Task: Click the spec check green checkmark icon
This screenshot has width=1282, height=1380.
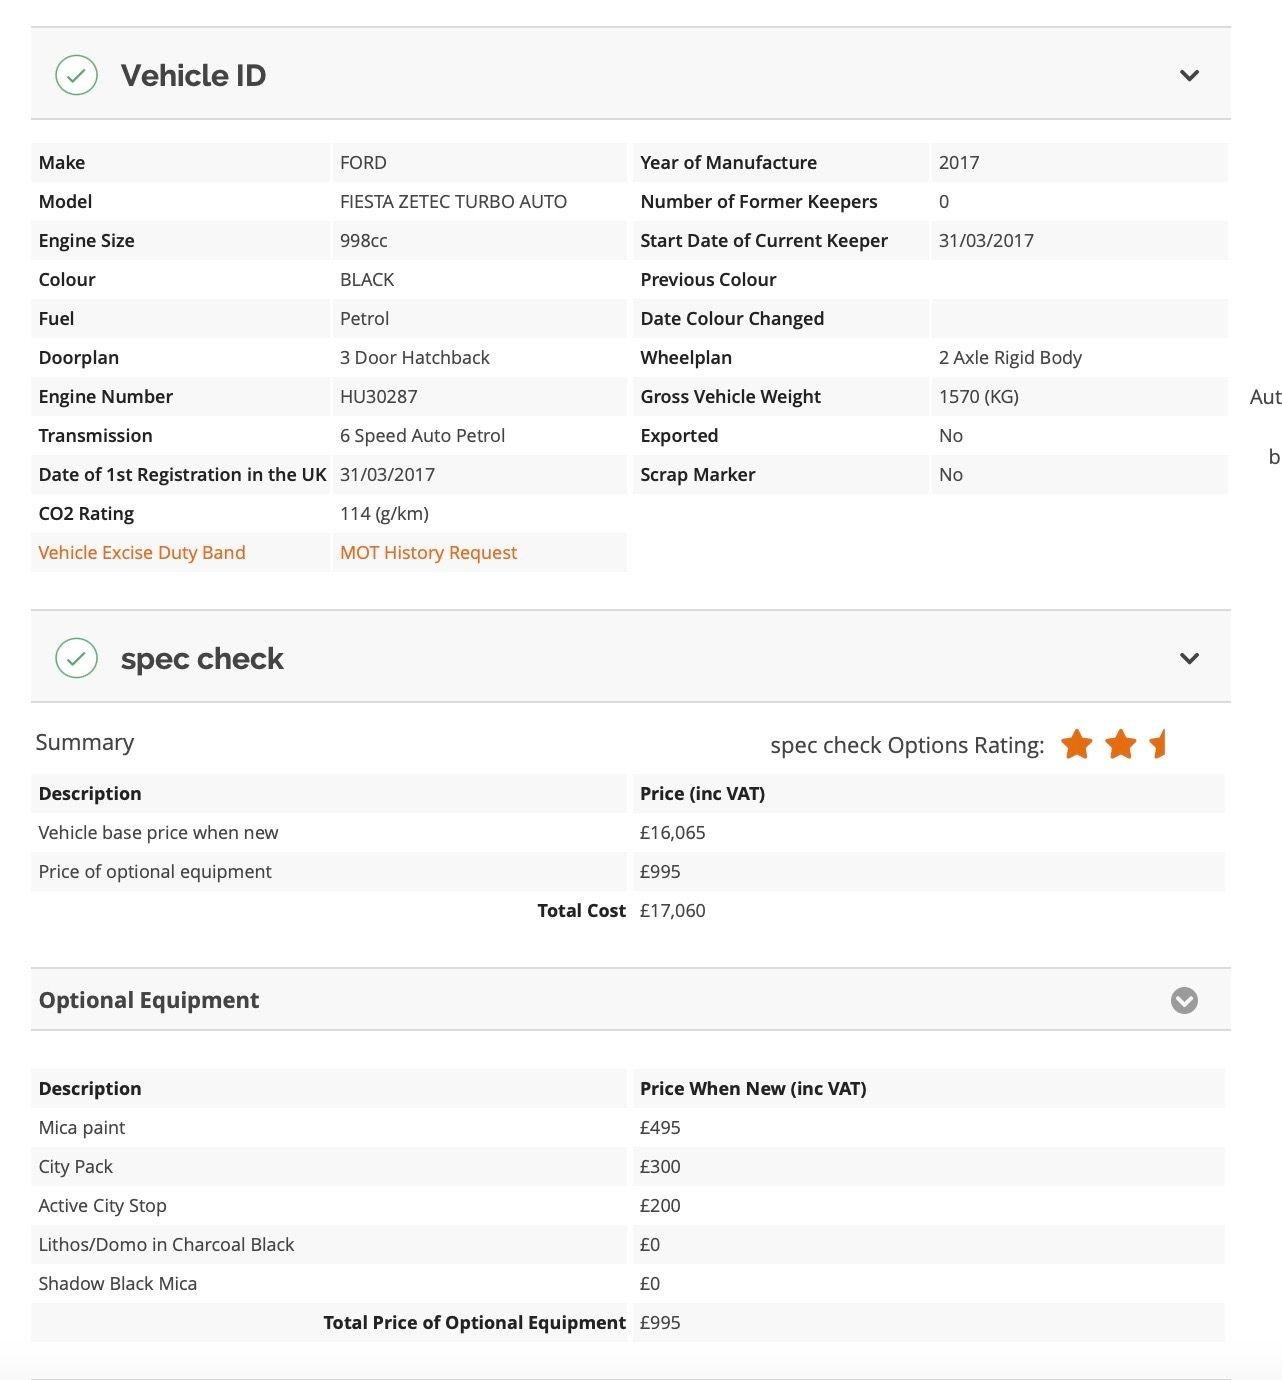Action: coord(76,658)
